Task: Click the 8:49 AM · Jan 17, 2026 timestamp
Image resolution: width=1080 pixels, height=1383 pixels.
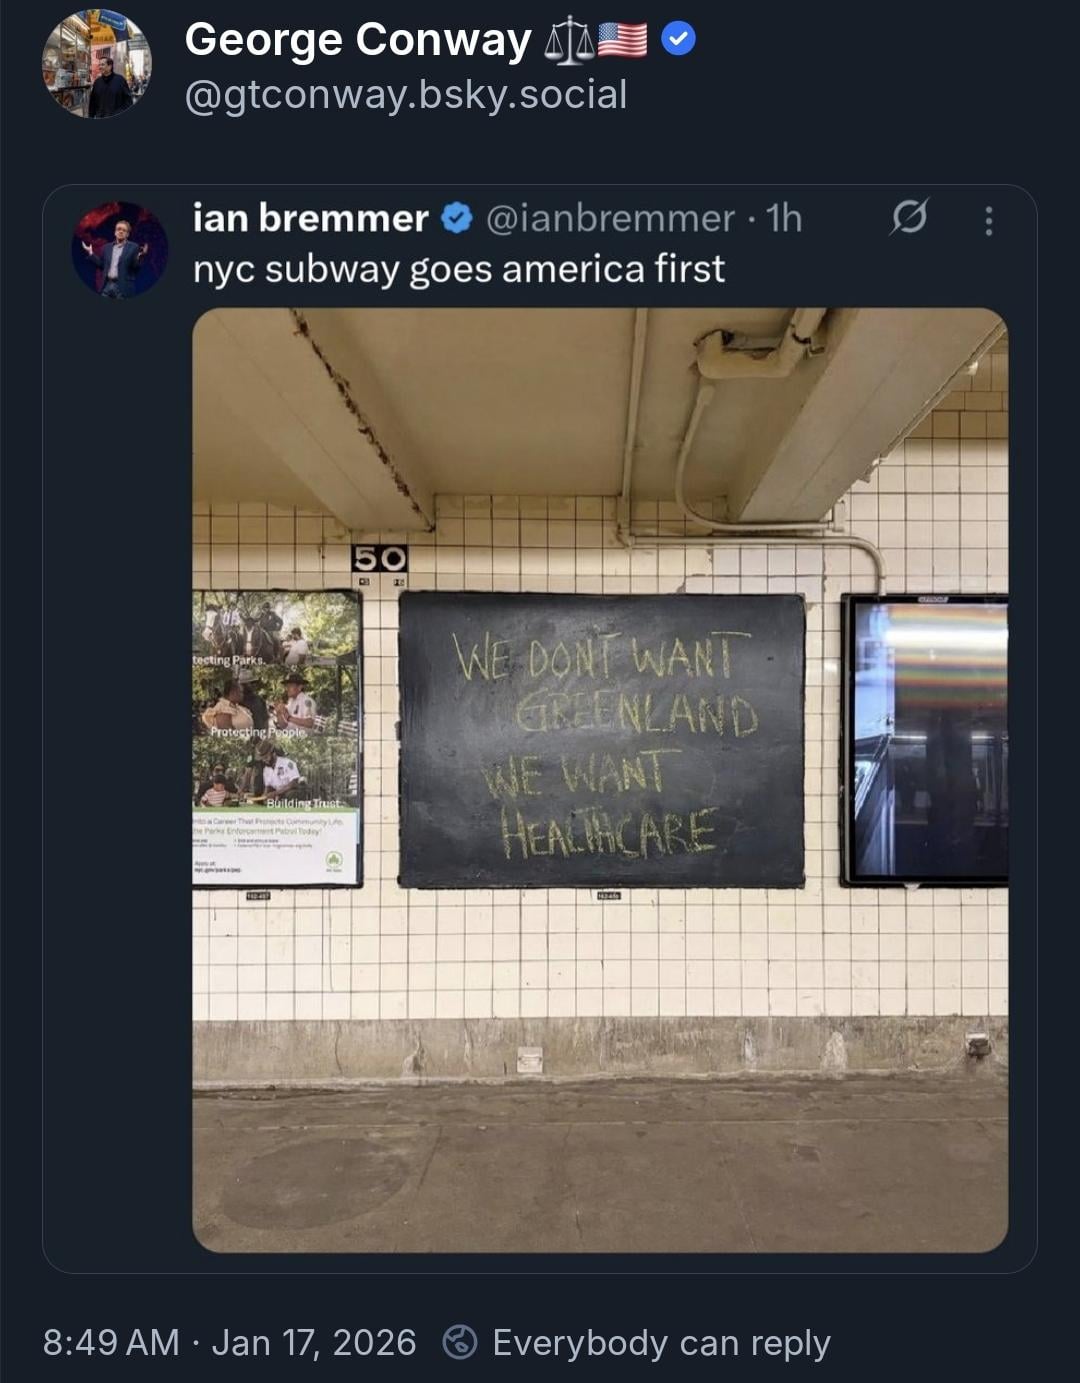Action: [x=229, y=1342]
